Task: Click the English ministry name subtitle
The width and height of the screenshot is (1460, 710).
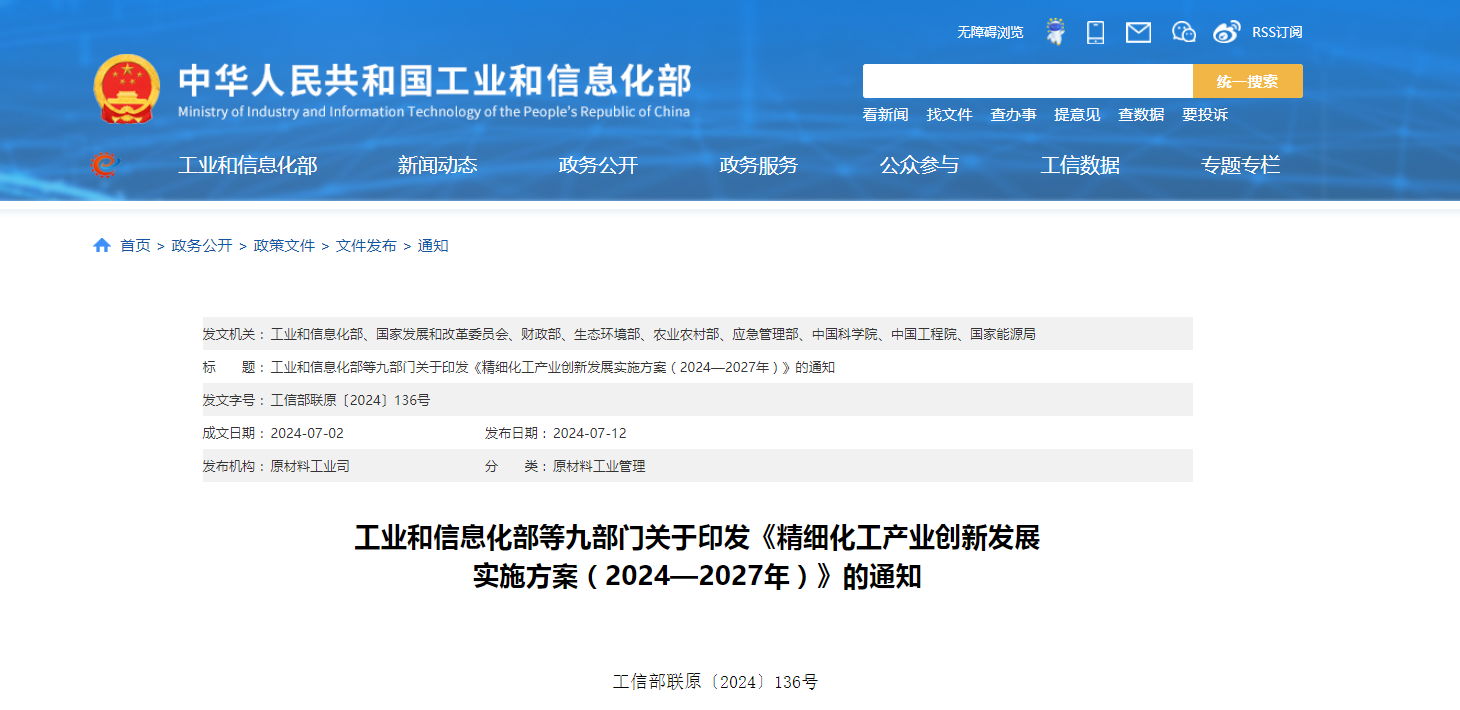Action: 434,112
